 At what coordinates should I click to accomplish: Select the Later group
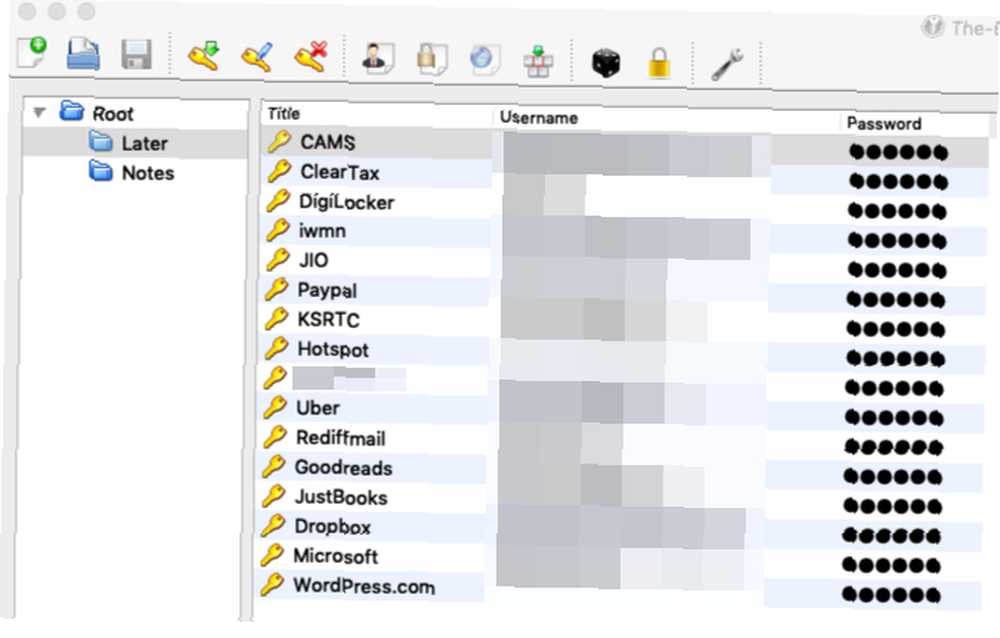point(128,142)
